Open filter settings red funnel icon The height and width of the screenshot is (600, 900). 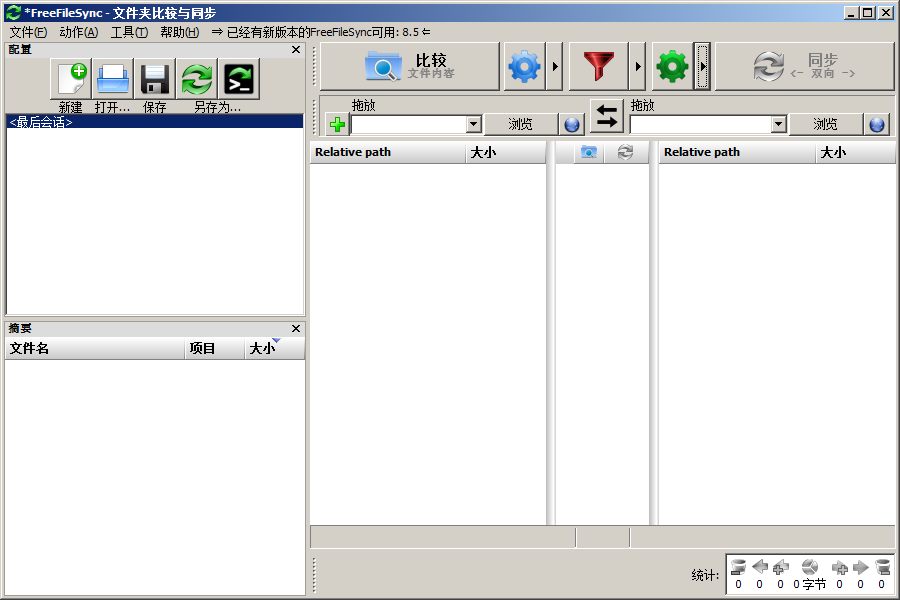[599, 66]
